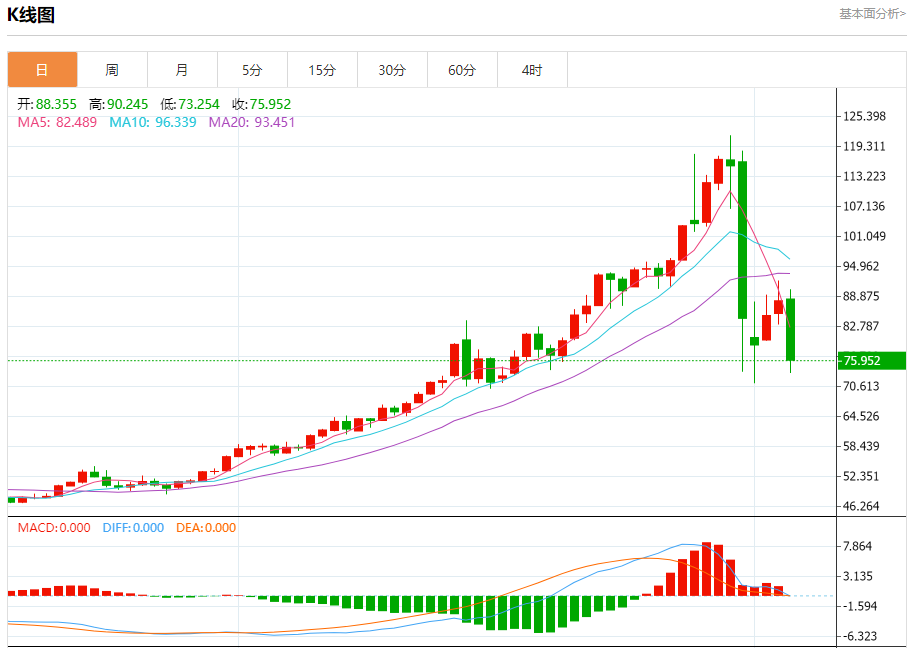Click the last green candlestick on chart

790,330
